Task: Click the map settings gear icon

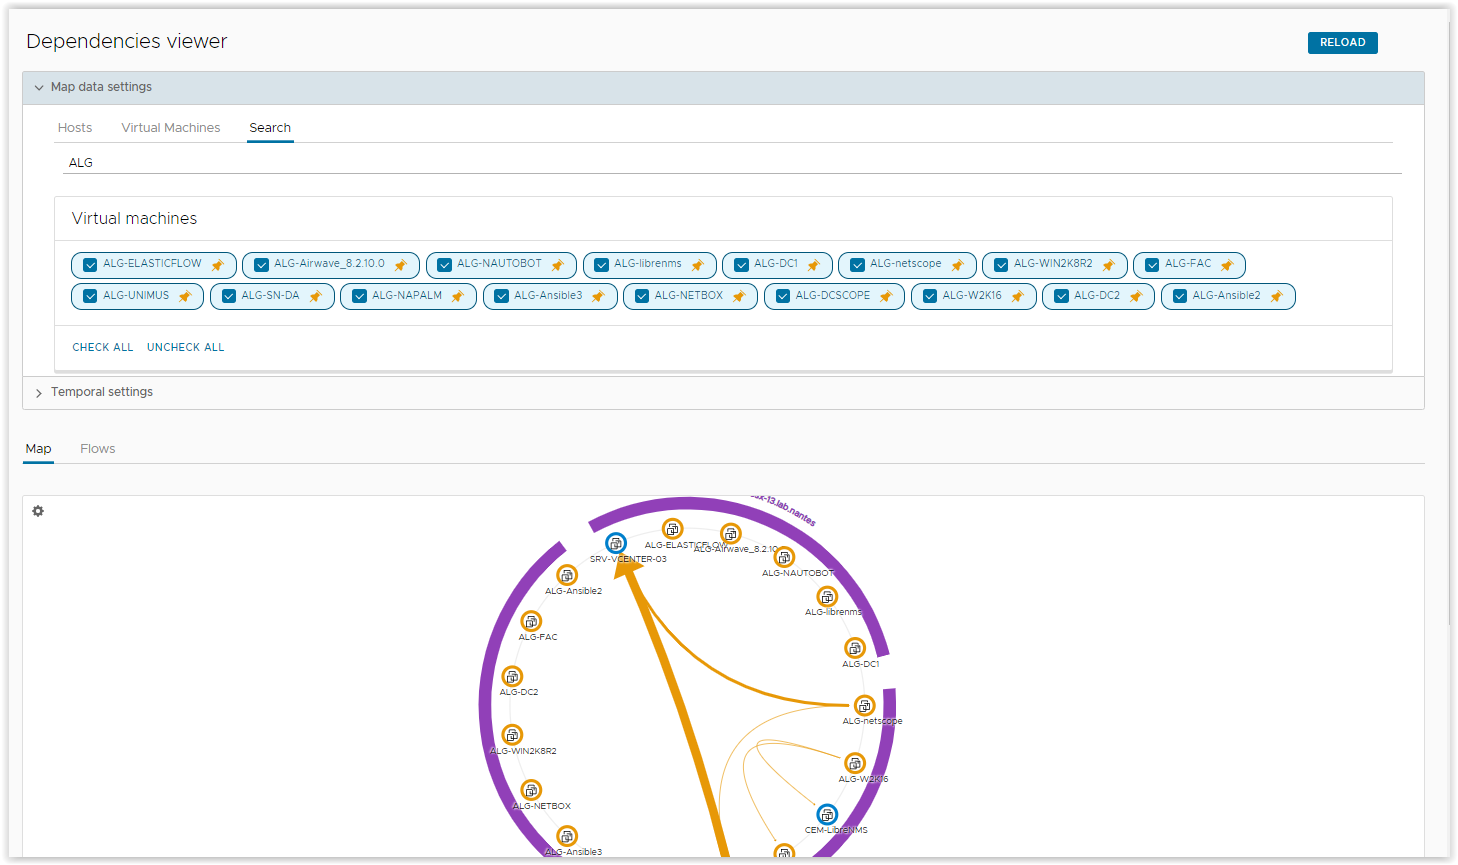Action: 38,511
